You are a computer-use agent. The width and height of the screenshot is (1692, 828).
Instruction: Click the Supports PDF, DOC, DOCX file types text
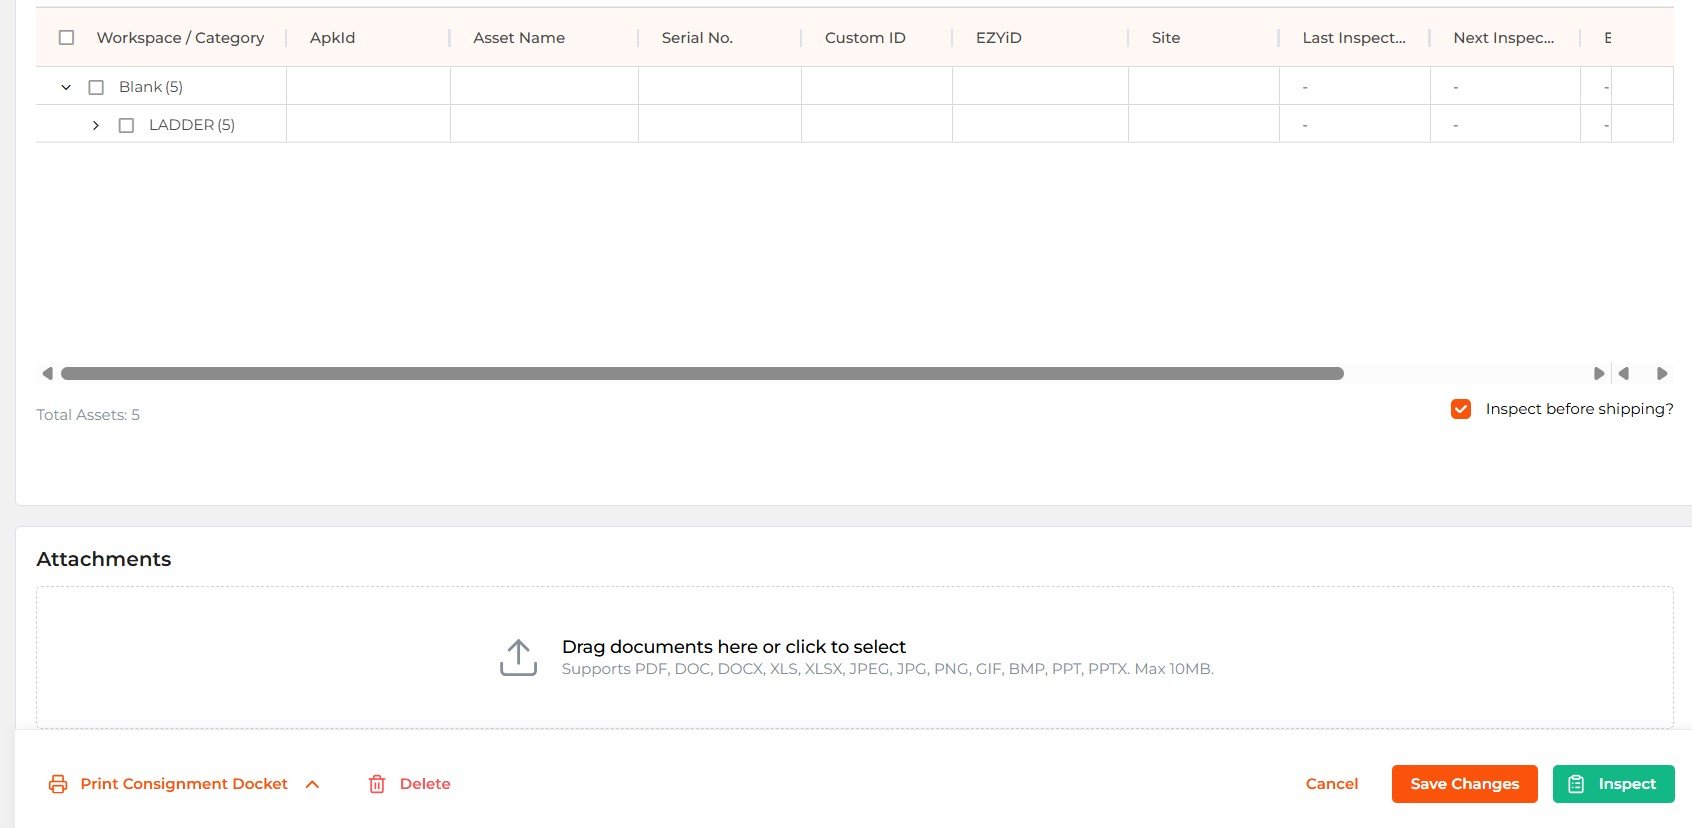click(x=888, y=669)
